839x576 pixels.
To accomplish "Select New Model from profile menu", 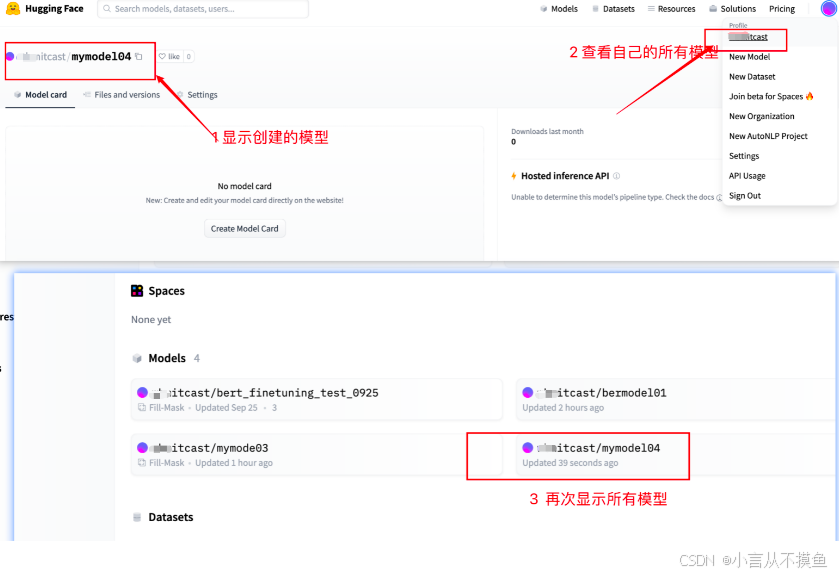I will pyautogui.click(x=749, y=57).
